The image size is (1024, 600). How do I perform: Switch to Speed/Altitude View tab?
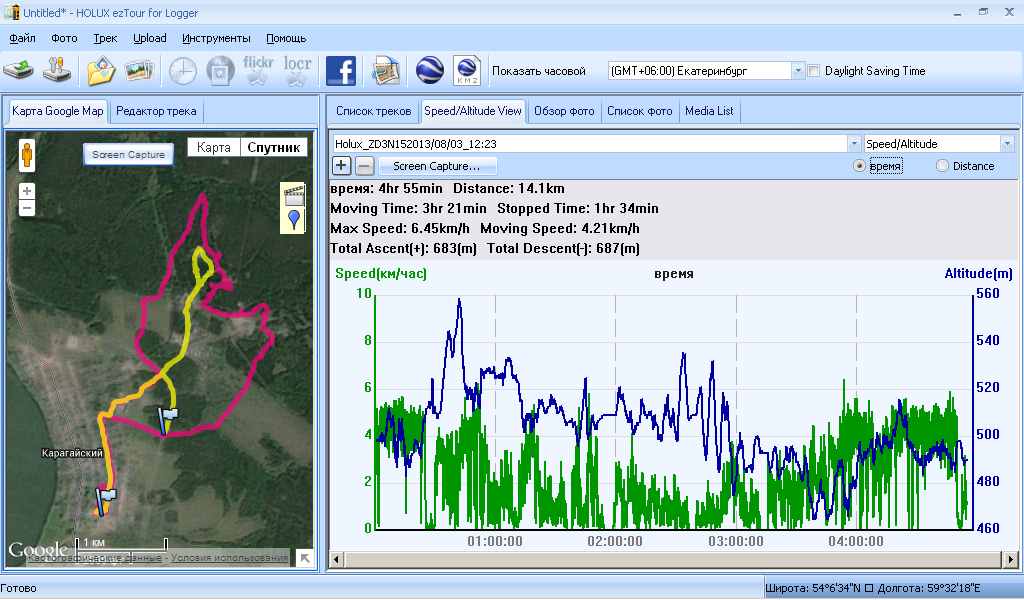[x=473, y=111]
